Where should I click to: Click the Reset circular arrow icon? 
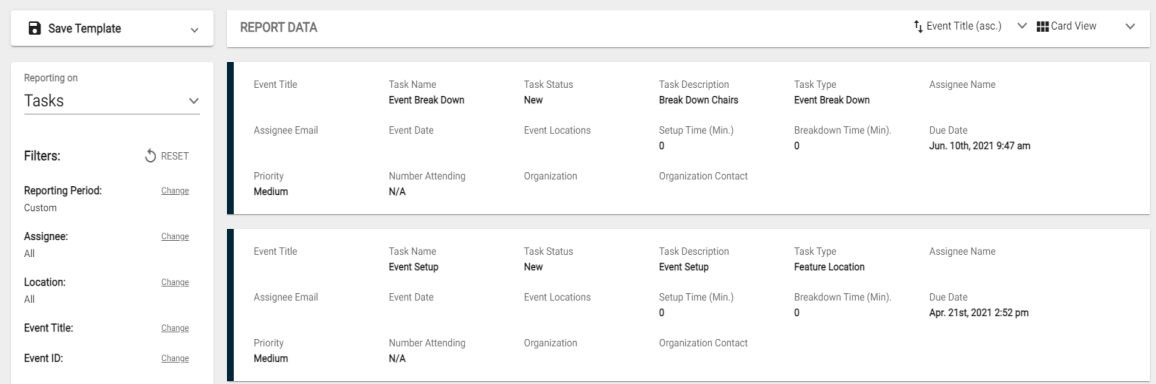click(x=150, y=156)
